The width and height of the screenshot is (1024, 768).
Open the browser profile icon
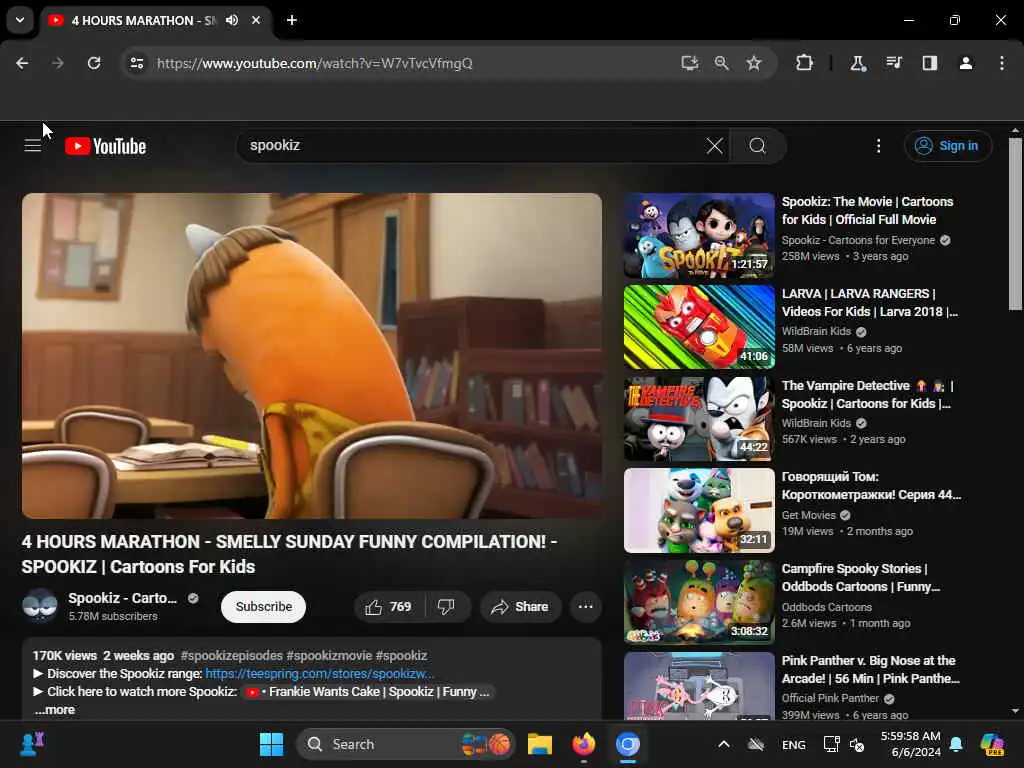tap(966, 63)
